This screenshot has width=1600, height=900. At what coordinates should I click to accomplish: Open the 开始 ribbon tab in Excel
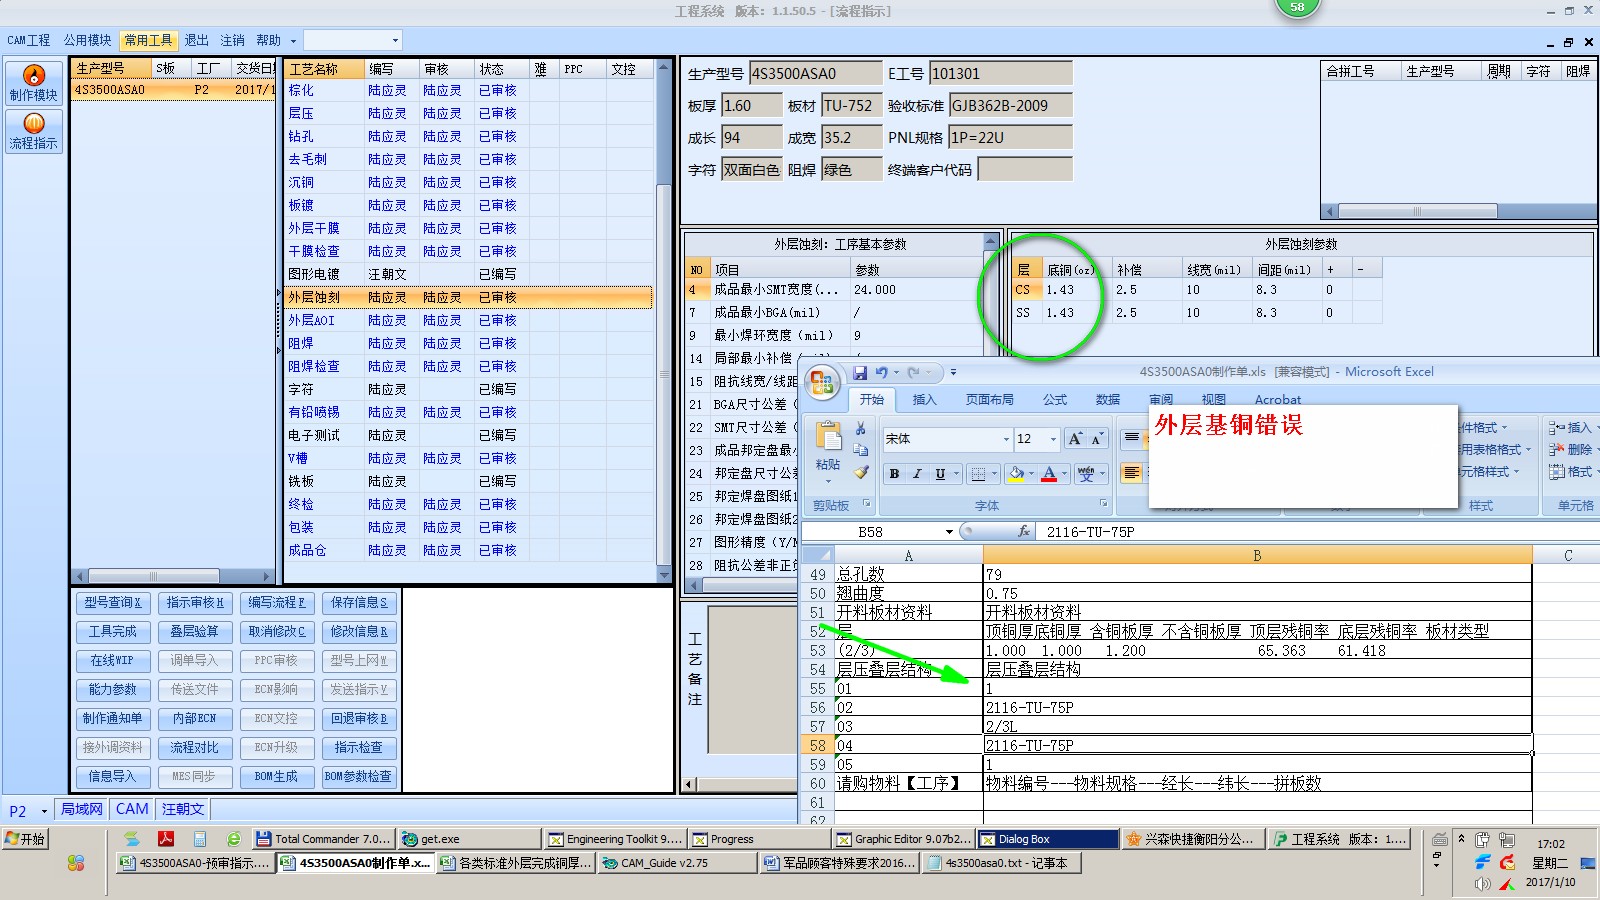click(x=872, y=400)
